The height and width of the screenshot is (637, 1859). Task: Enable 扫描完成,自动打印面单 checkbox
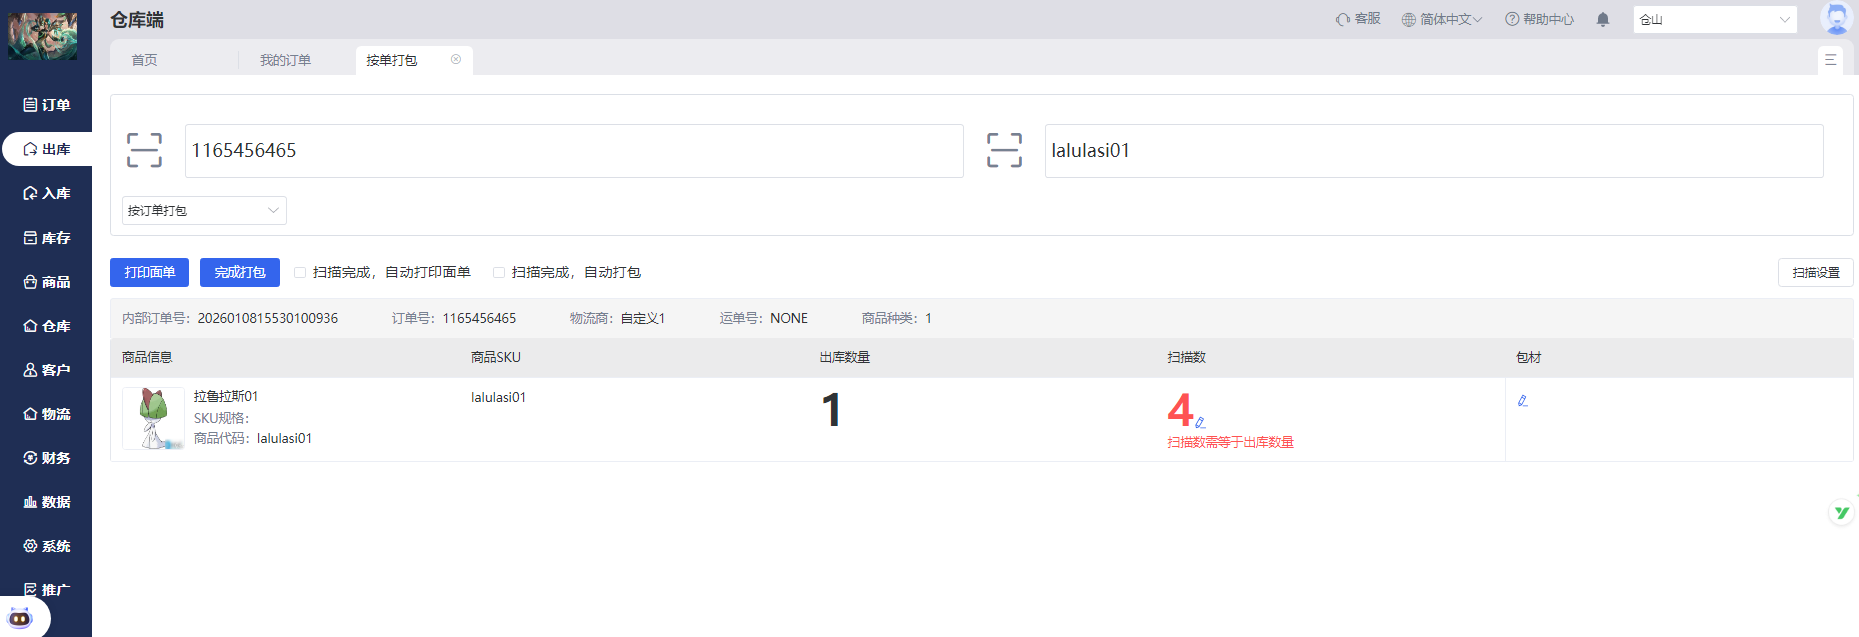tap(300, 272)
